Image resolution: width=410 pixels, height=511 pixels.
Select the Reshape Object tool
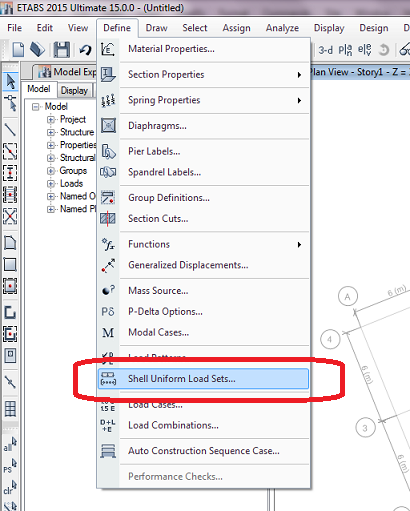10,103
